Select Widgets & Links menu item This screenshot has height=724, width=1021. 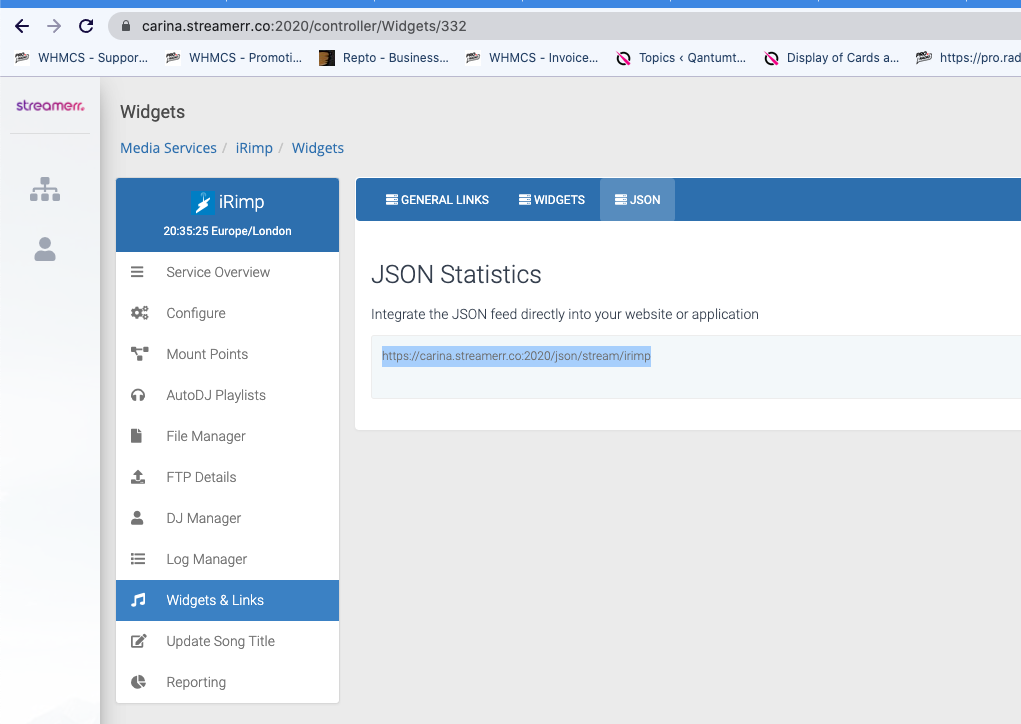pos(227,600)
